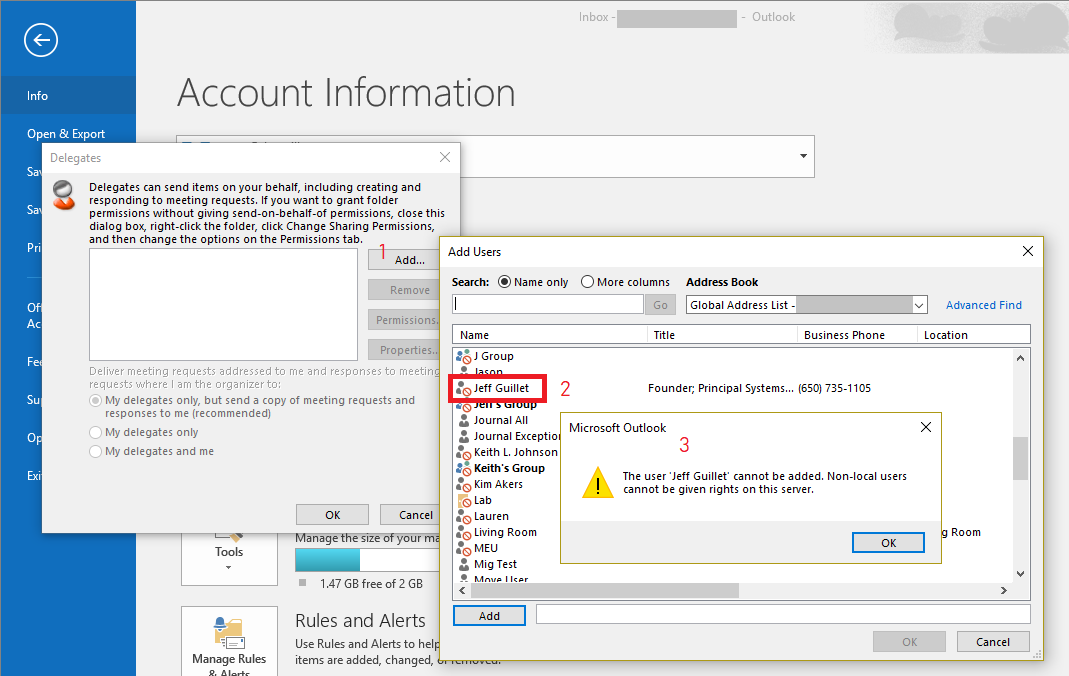
Task: Select MEU in the user list
Action: (486, 549)
